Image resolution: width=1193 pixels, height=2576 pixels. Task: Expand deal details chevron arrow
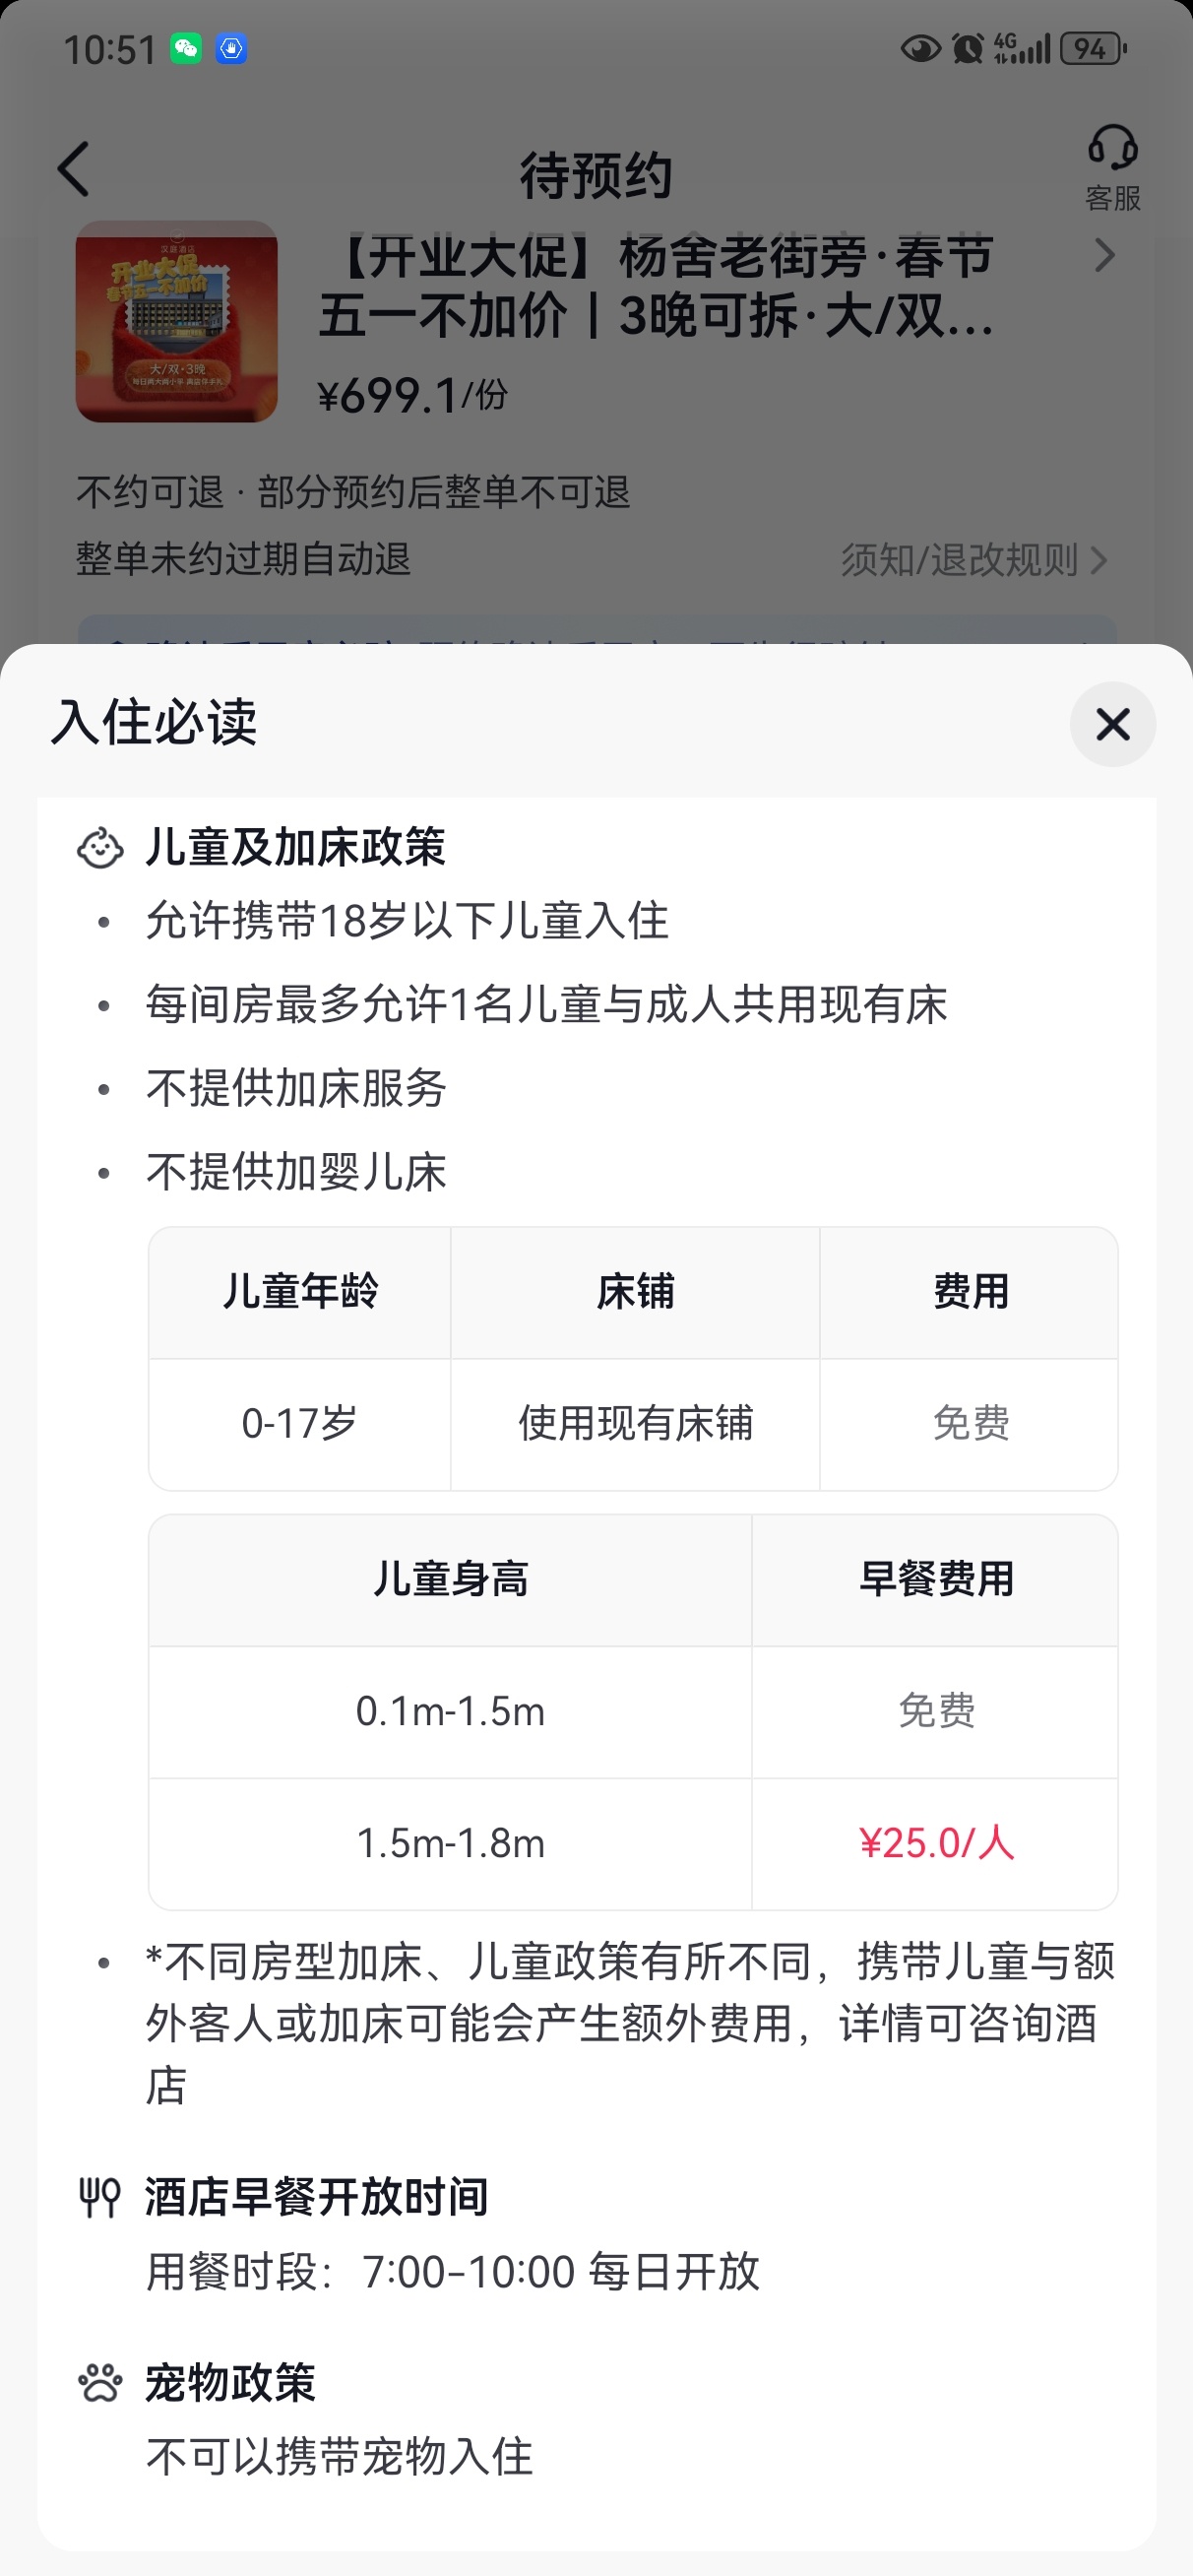(1104, 256)
